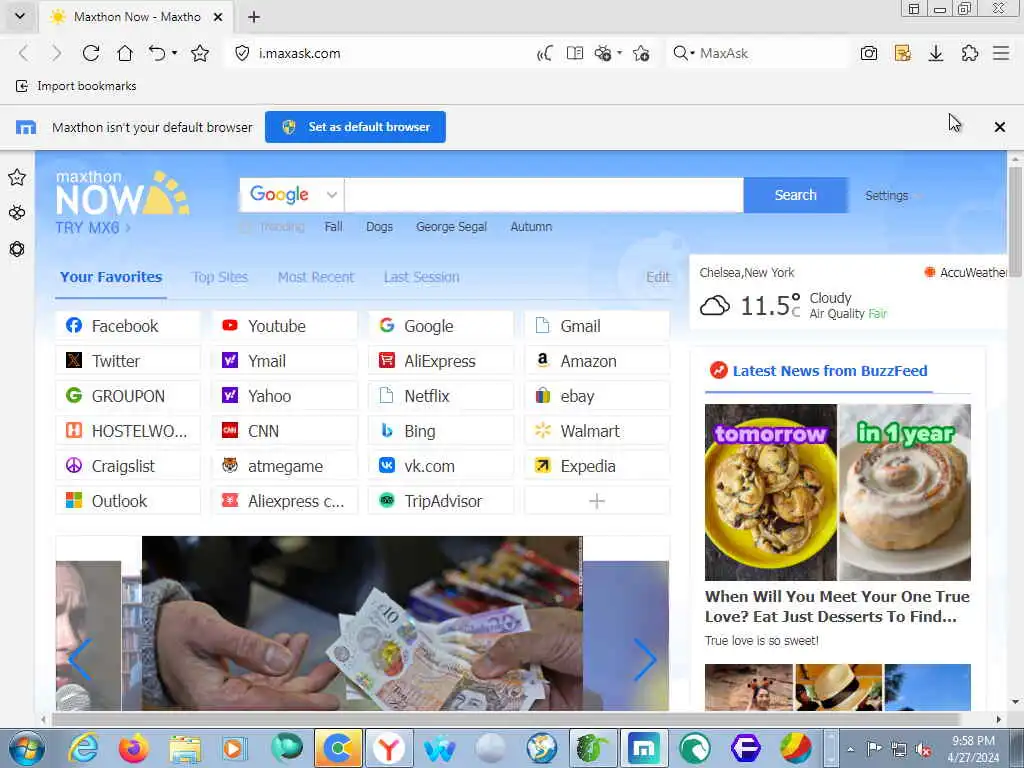Open the Youtube favorite tile
Image resolution: width=1024 pixels, height=768 pixels.
(x=285, y=326)
